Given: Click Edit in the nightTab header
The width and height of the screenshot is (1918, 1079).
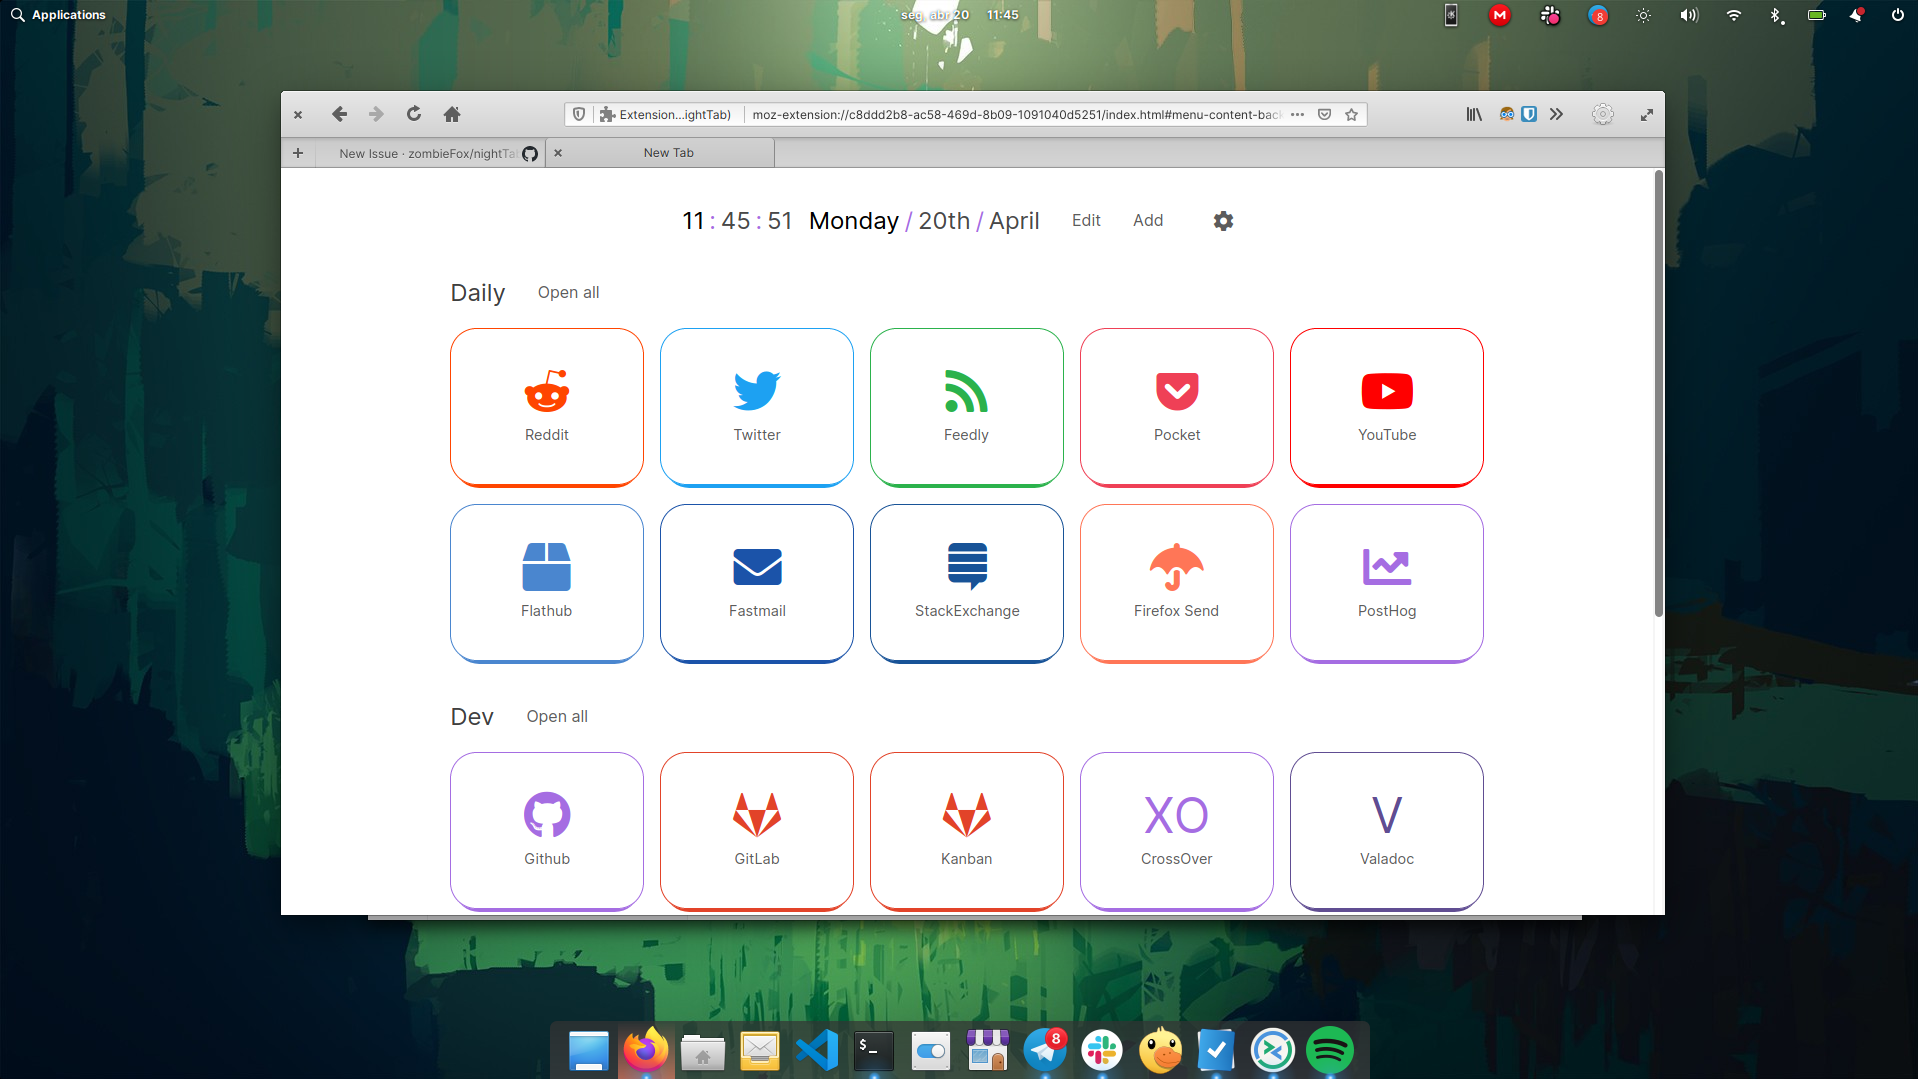Looking at the screenshot, I should point(1086,220).
